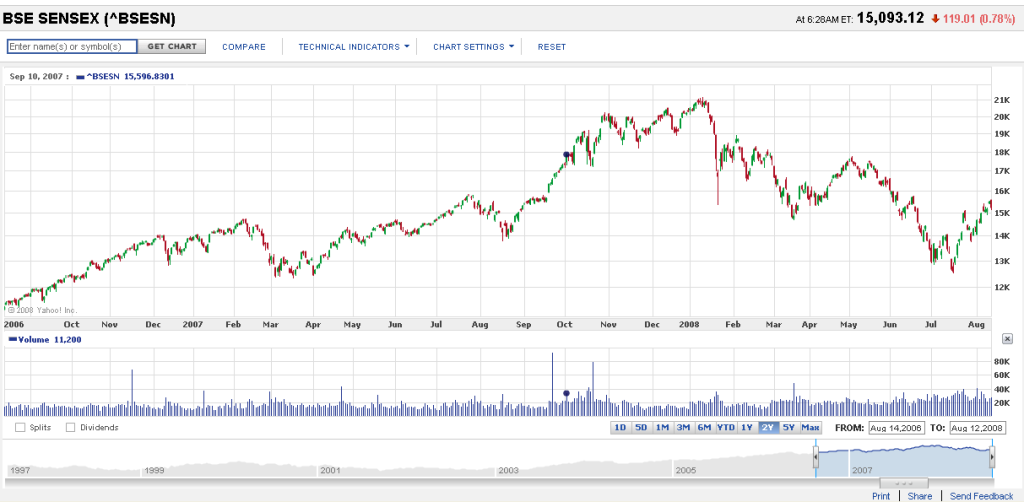Click the Print link
The image size is (1024, 502).
tap(881, 496)
